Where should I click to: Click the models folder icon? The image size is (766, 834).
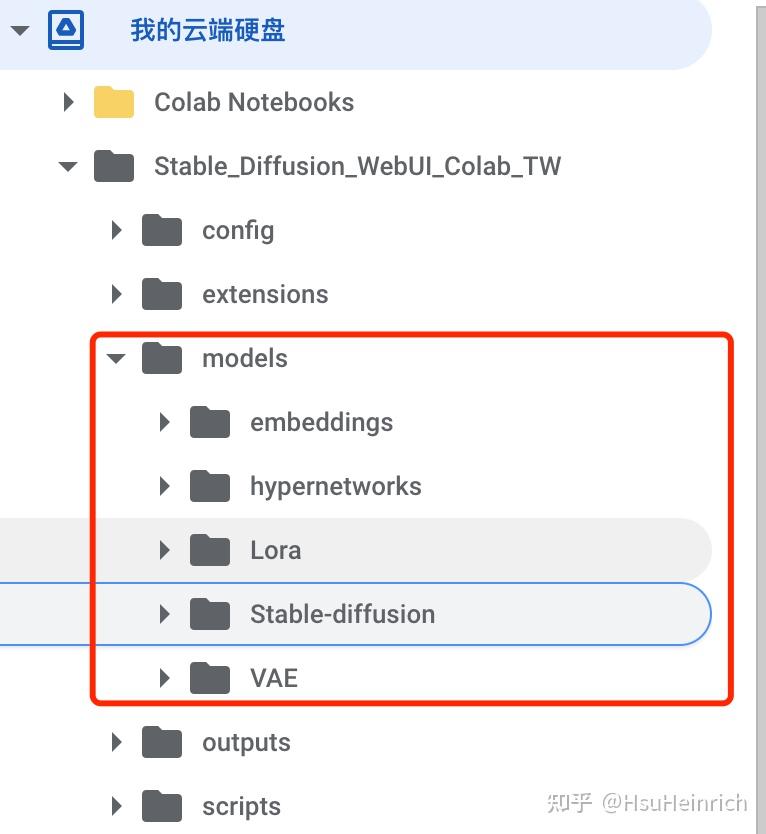tap(162, 358)
